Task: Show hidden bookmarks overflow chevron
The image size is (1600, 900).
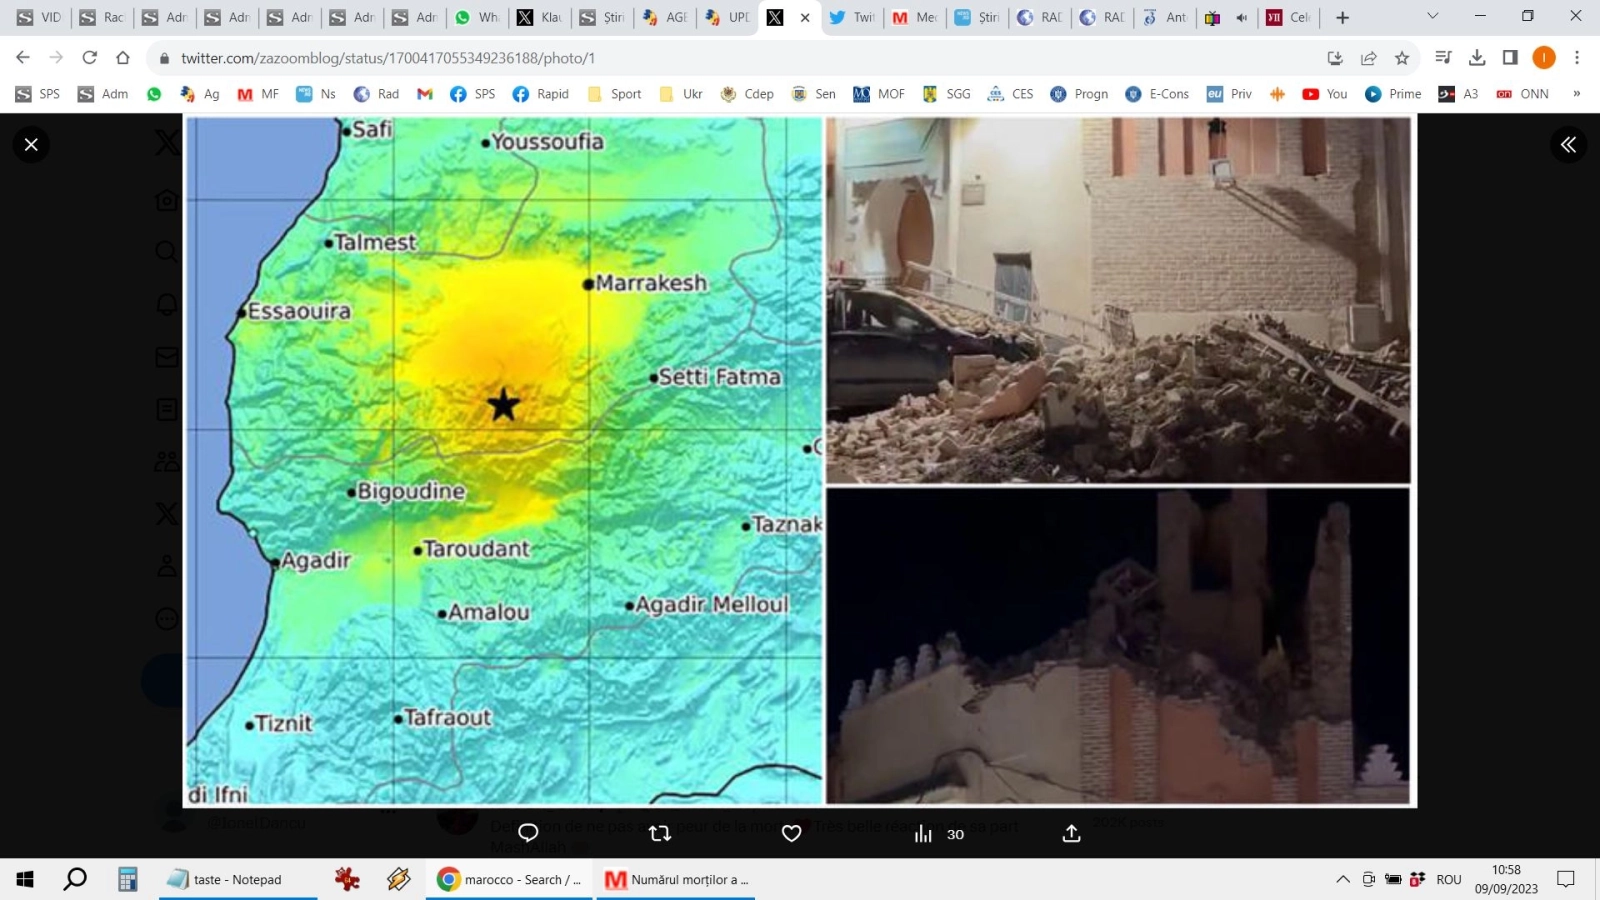Action: coord(1577,94)
